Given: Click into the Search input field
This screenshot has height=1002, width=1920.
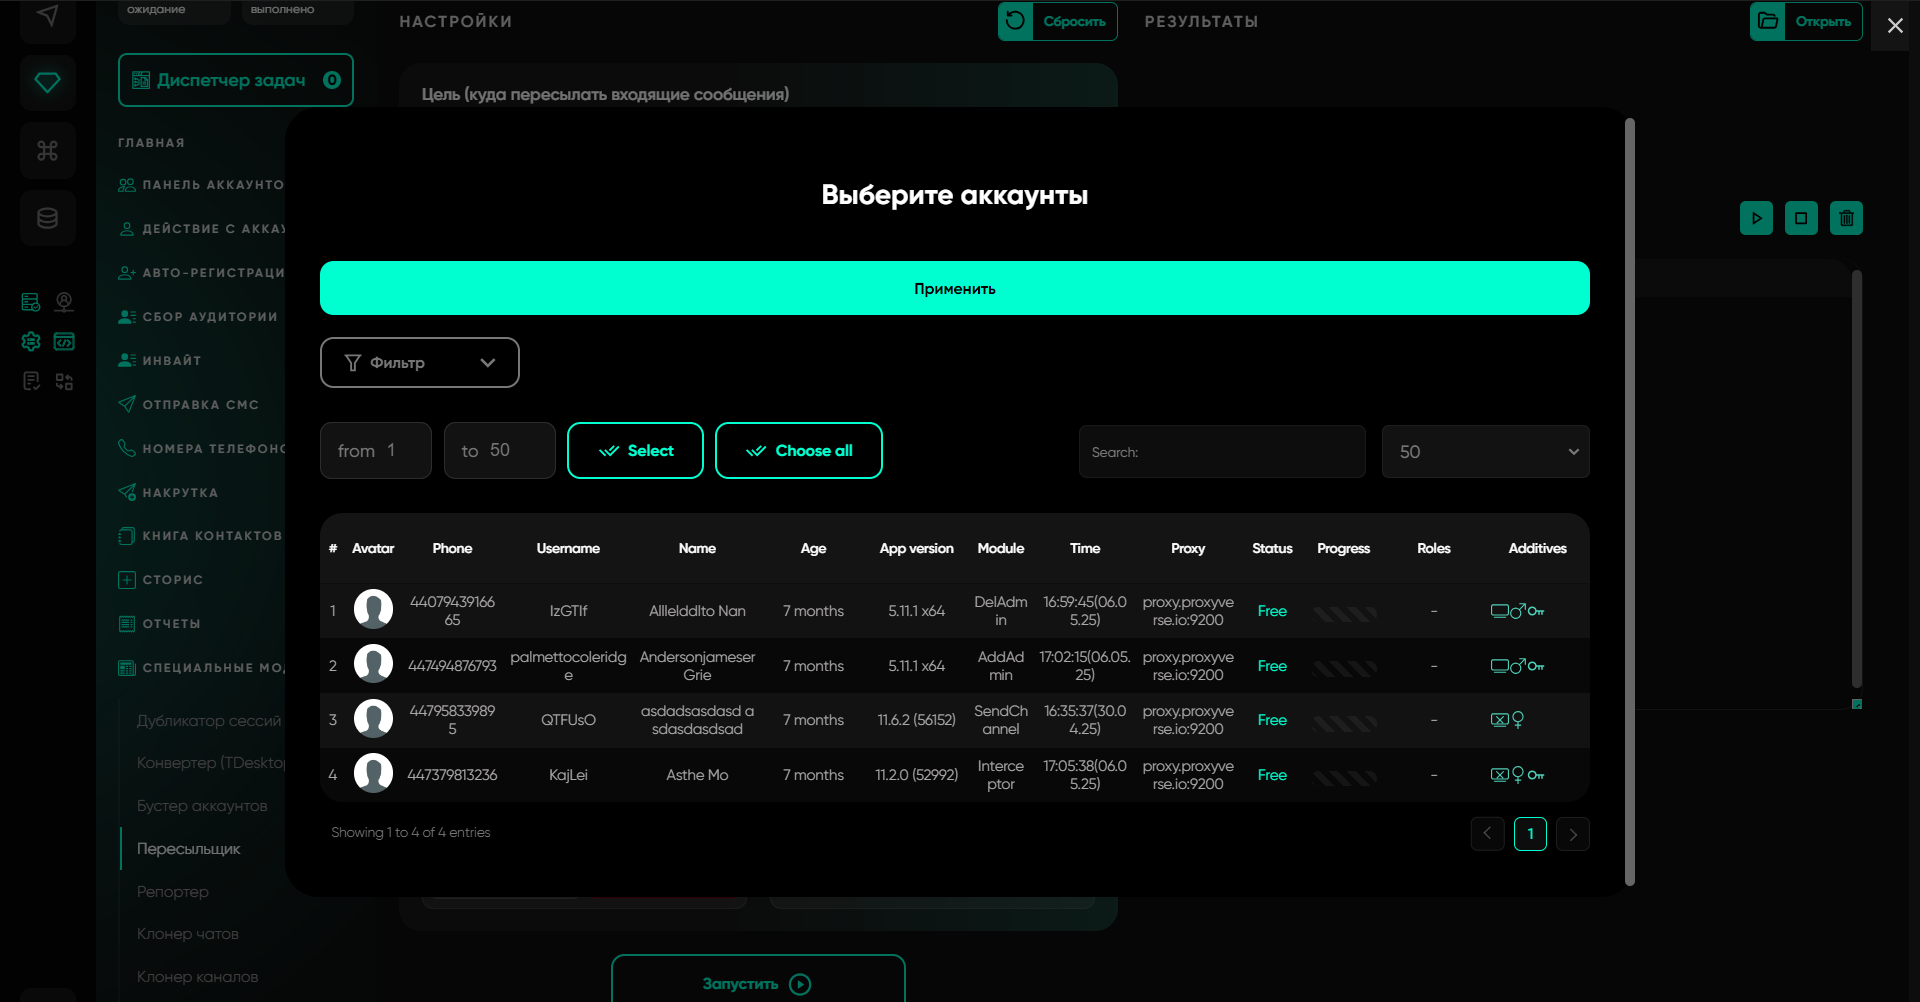Looking at the screenshot, I should coord(1222,452).
